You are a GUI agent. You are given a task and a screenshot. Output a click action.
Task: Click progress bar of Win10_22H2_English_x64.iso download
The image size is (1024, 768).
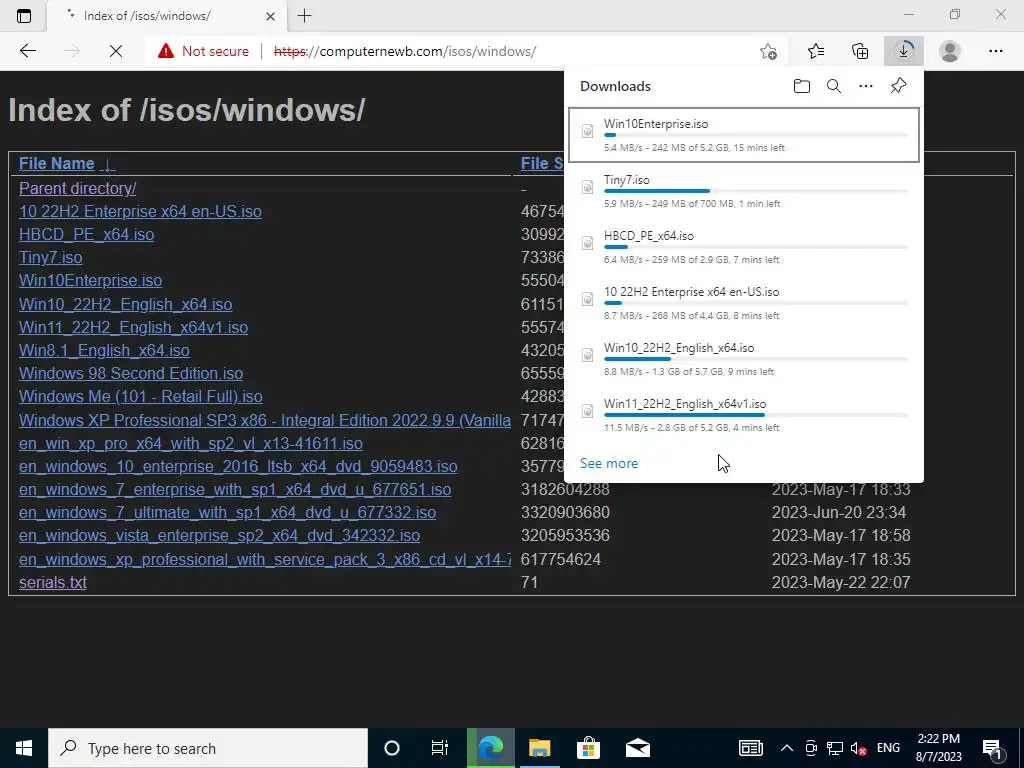(x=756, y=359)
